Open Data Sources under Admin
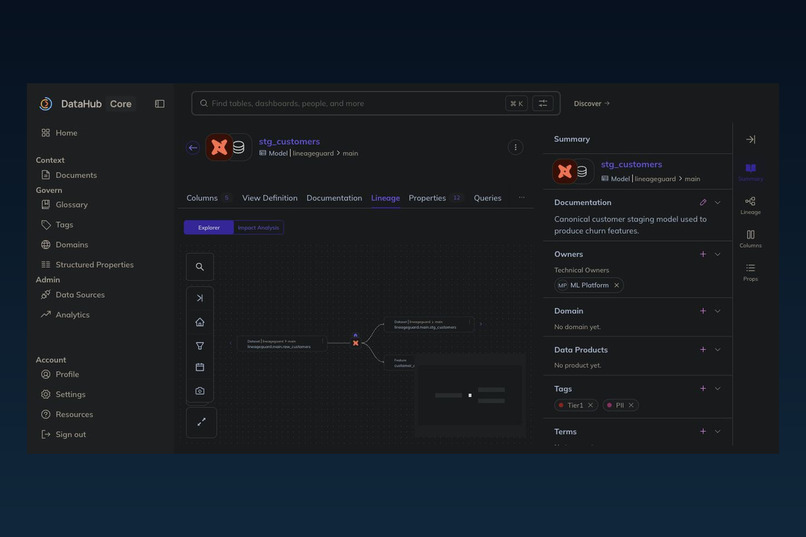 coord(73,294)
